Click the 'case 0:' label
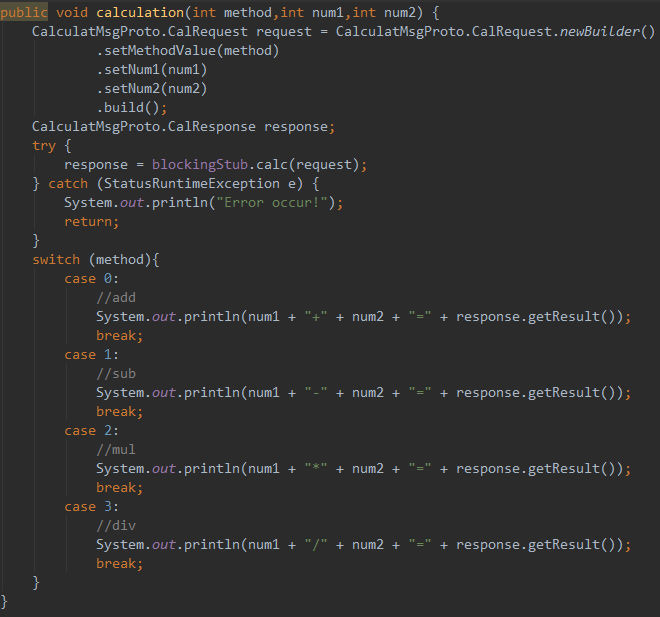660x617 pixels. (x=91, y=279)
